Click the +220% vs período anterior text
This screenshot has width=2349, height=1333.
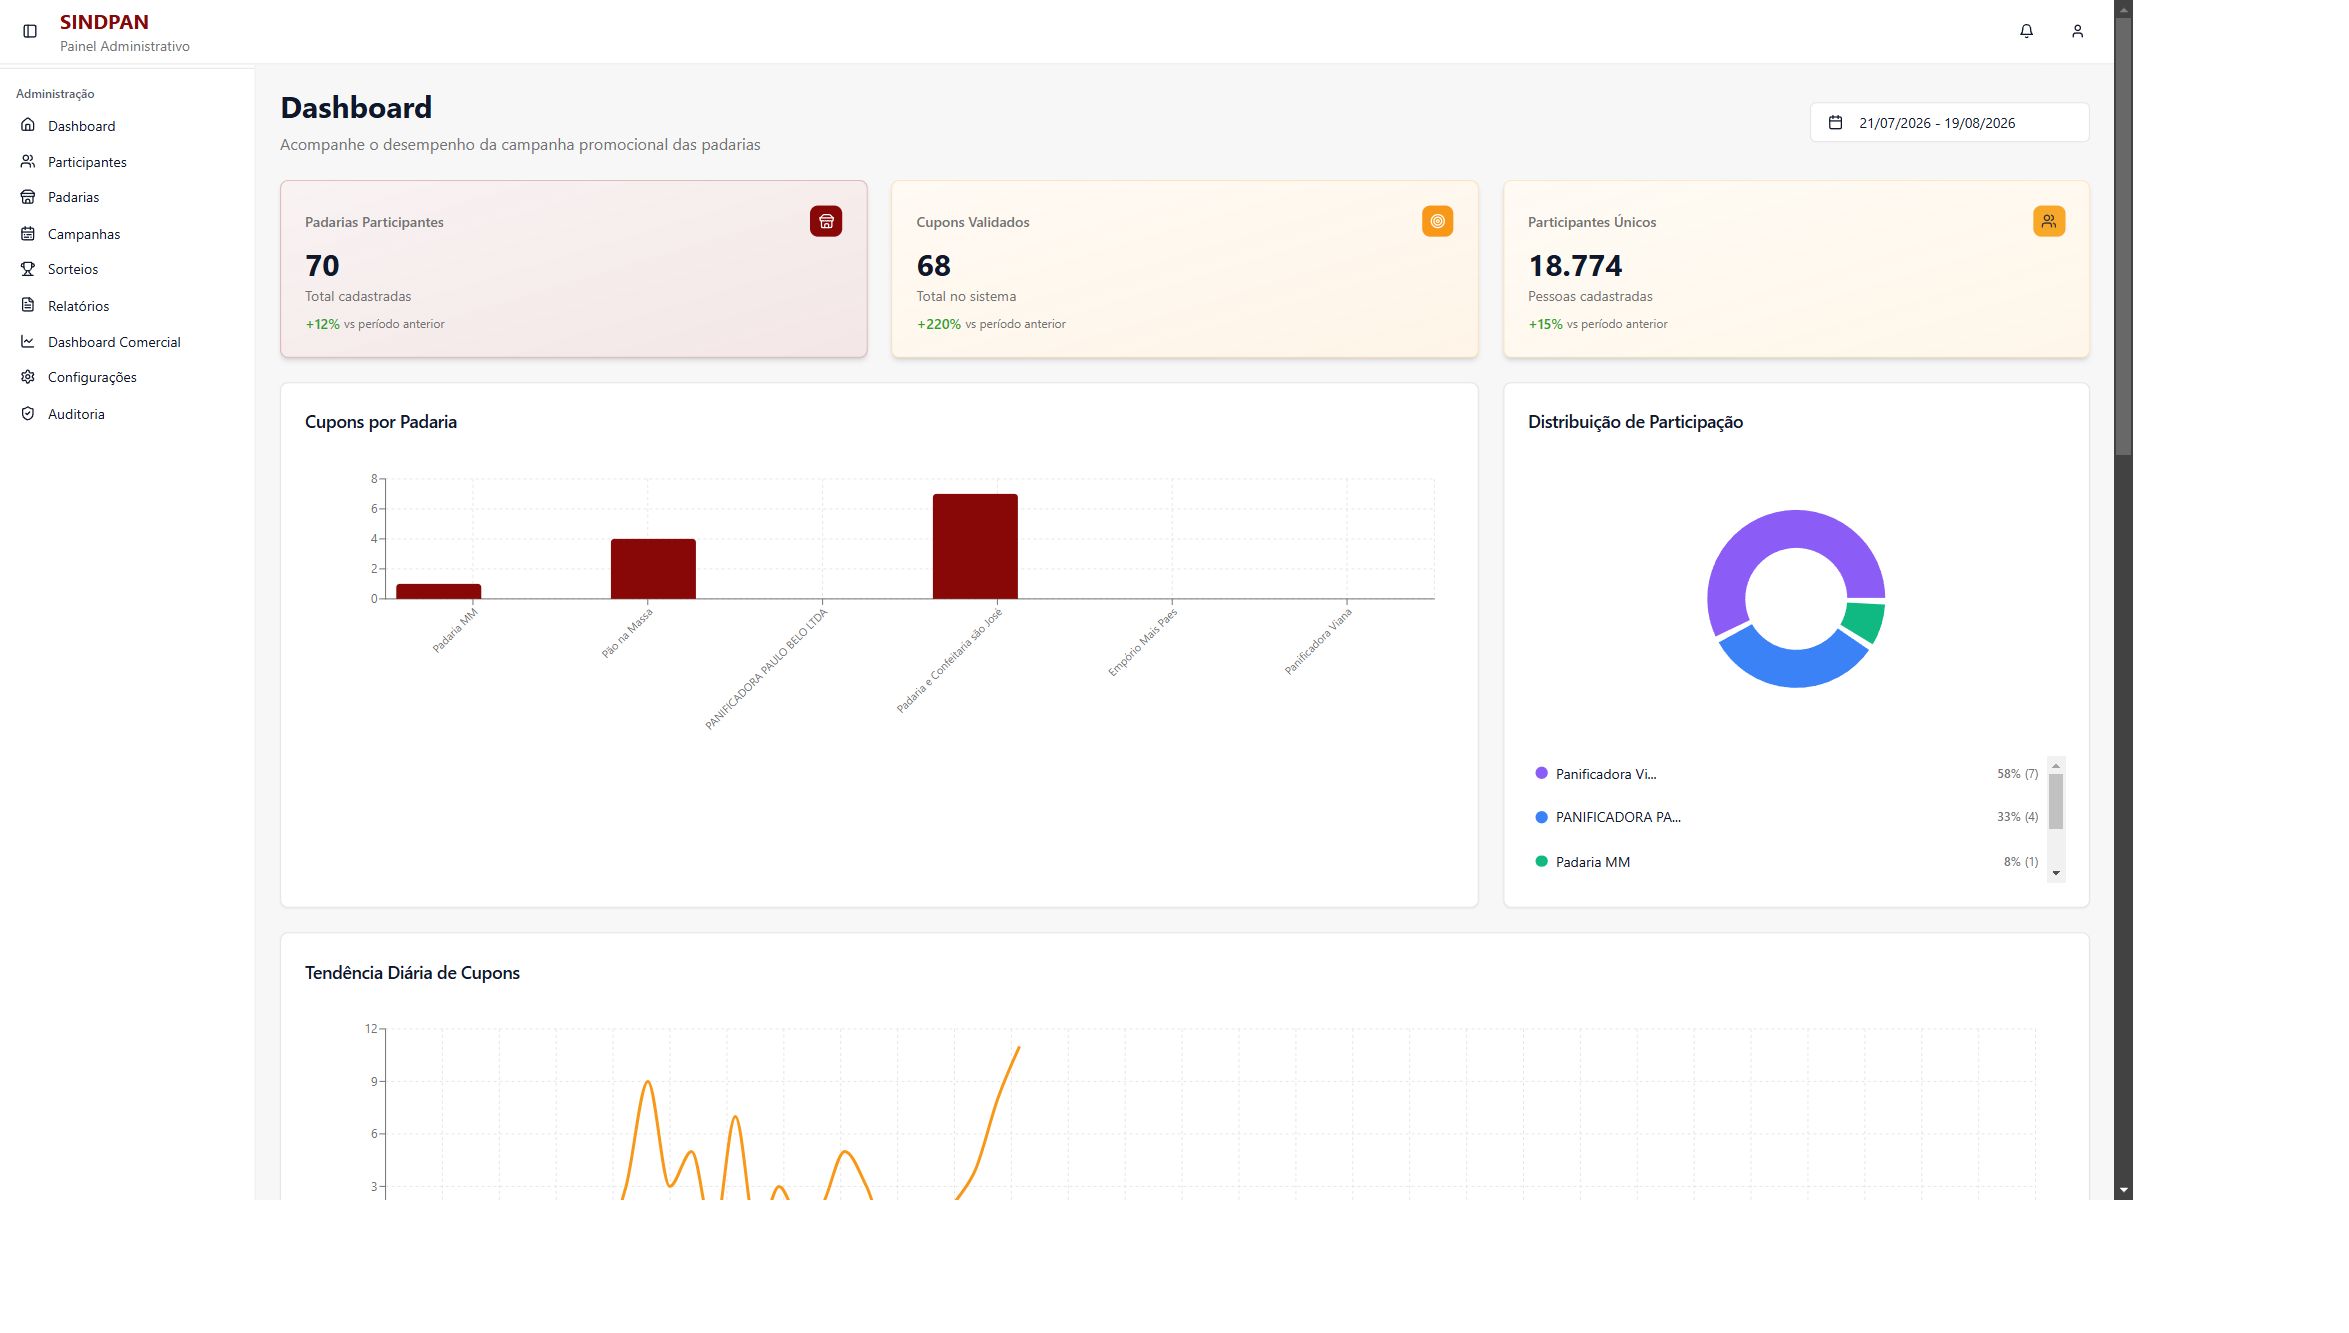991,324
